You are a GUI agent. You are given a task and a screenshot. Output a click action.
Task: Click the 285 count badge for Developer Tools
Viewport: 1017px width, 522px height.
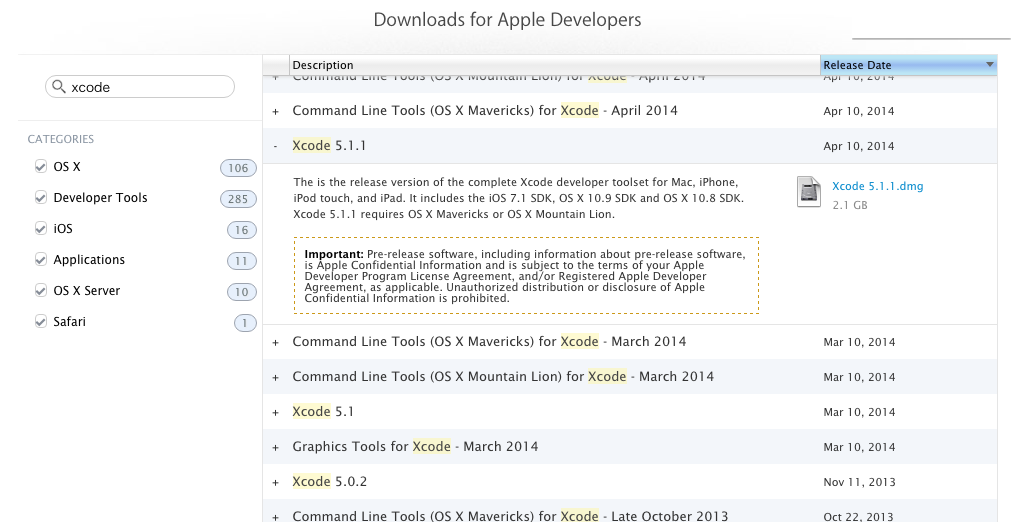[x=238, y=199]
